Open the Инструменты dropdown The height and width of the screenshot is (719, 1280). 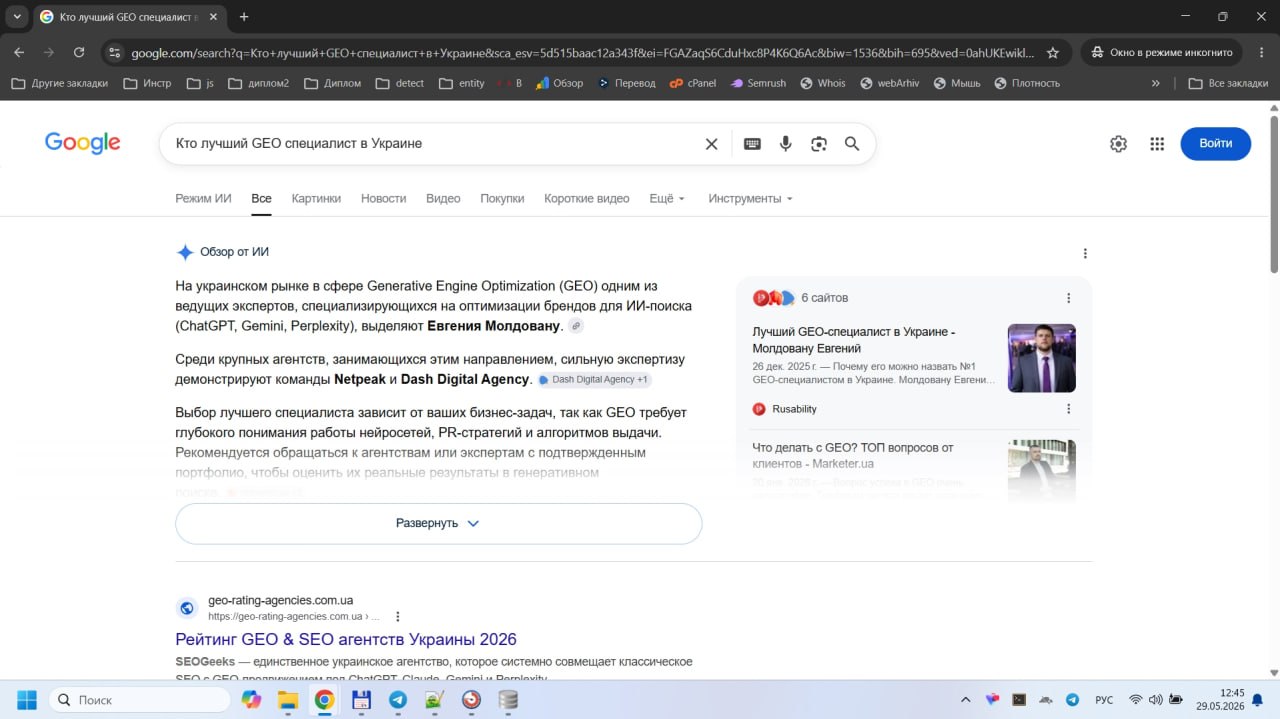[x=750, y=198]
